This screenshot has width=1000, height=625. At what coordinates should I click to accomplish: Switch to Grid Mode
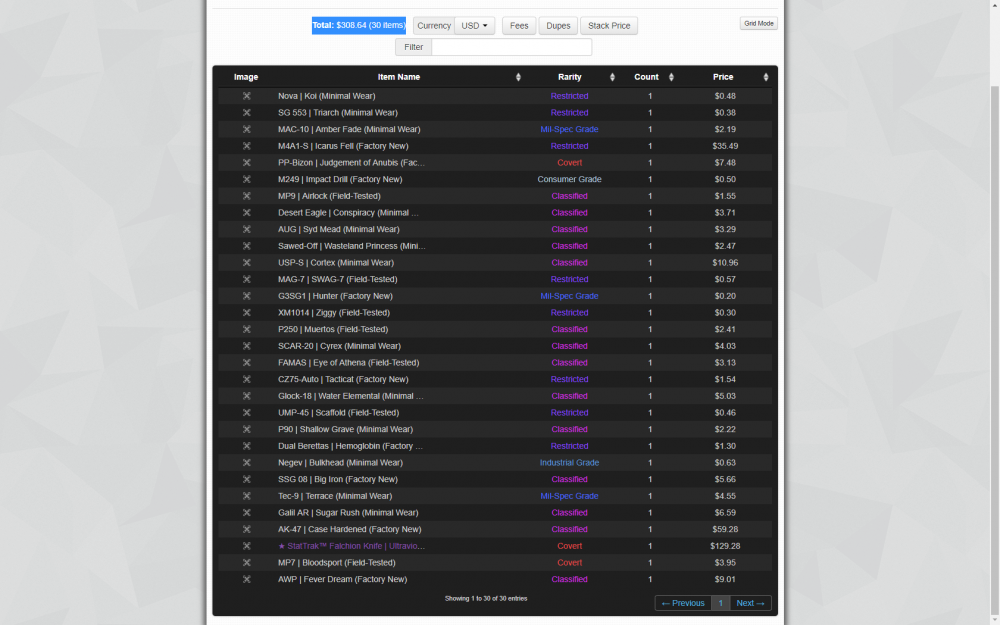(x=759, y=24)
